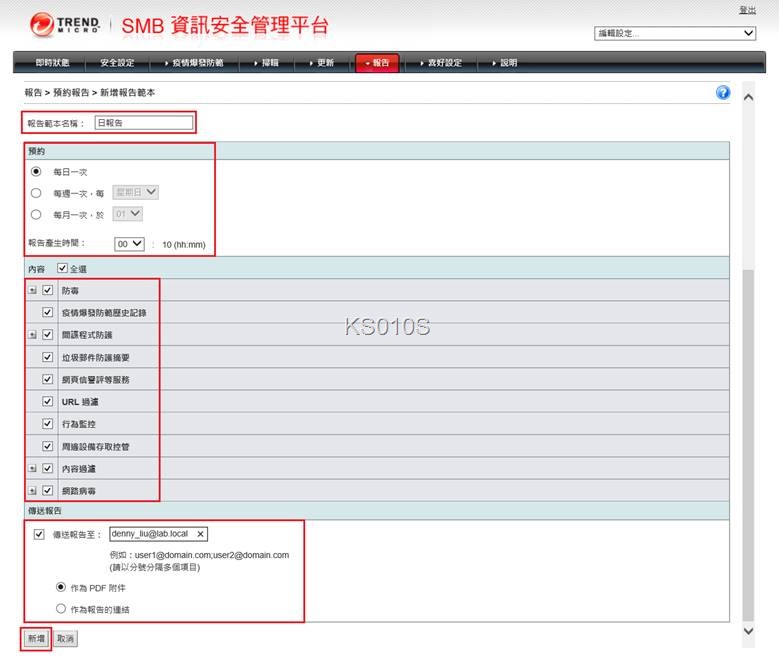Uncheck the 行為監控 checkbox
The height and width of the screenshot is (657, 779).
tap(48, 424)
